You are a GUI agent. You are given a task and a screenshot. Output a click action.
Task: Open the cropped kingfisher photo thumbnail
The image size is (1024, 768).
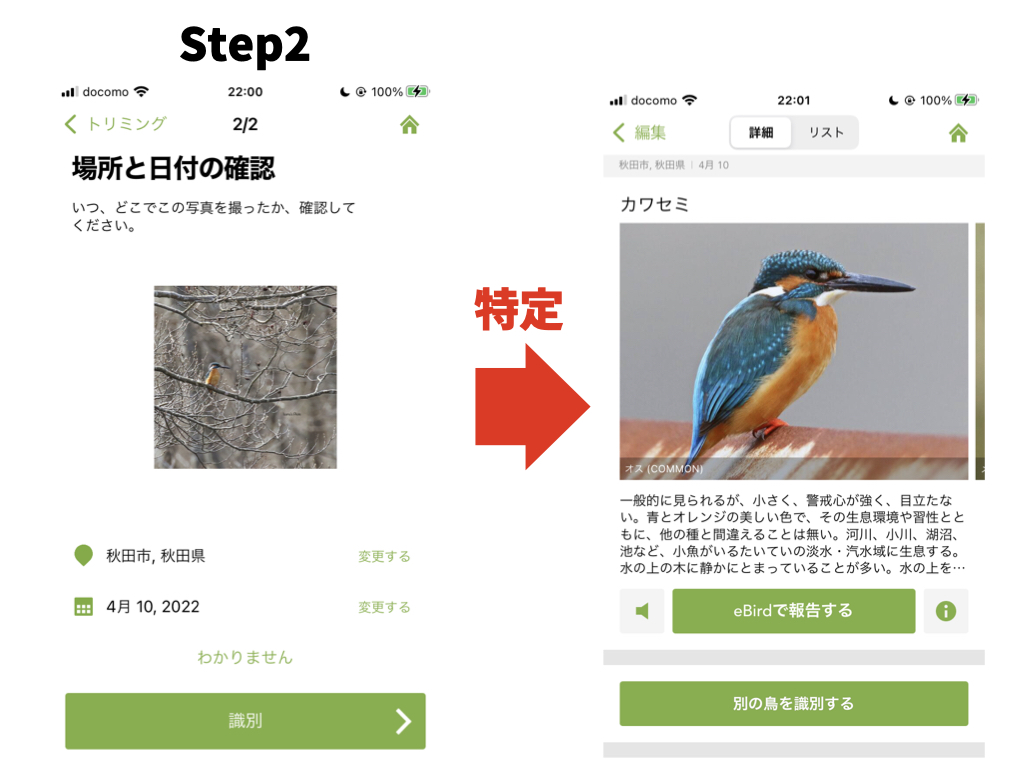[x=246, y=377]
